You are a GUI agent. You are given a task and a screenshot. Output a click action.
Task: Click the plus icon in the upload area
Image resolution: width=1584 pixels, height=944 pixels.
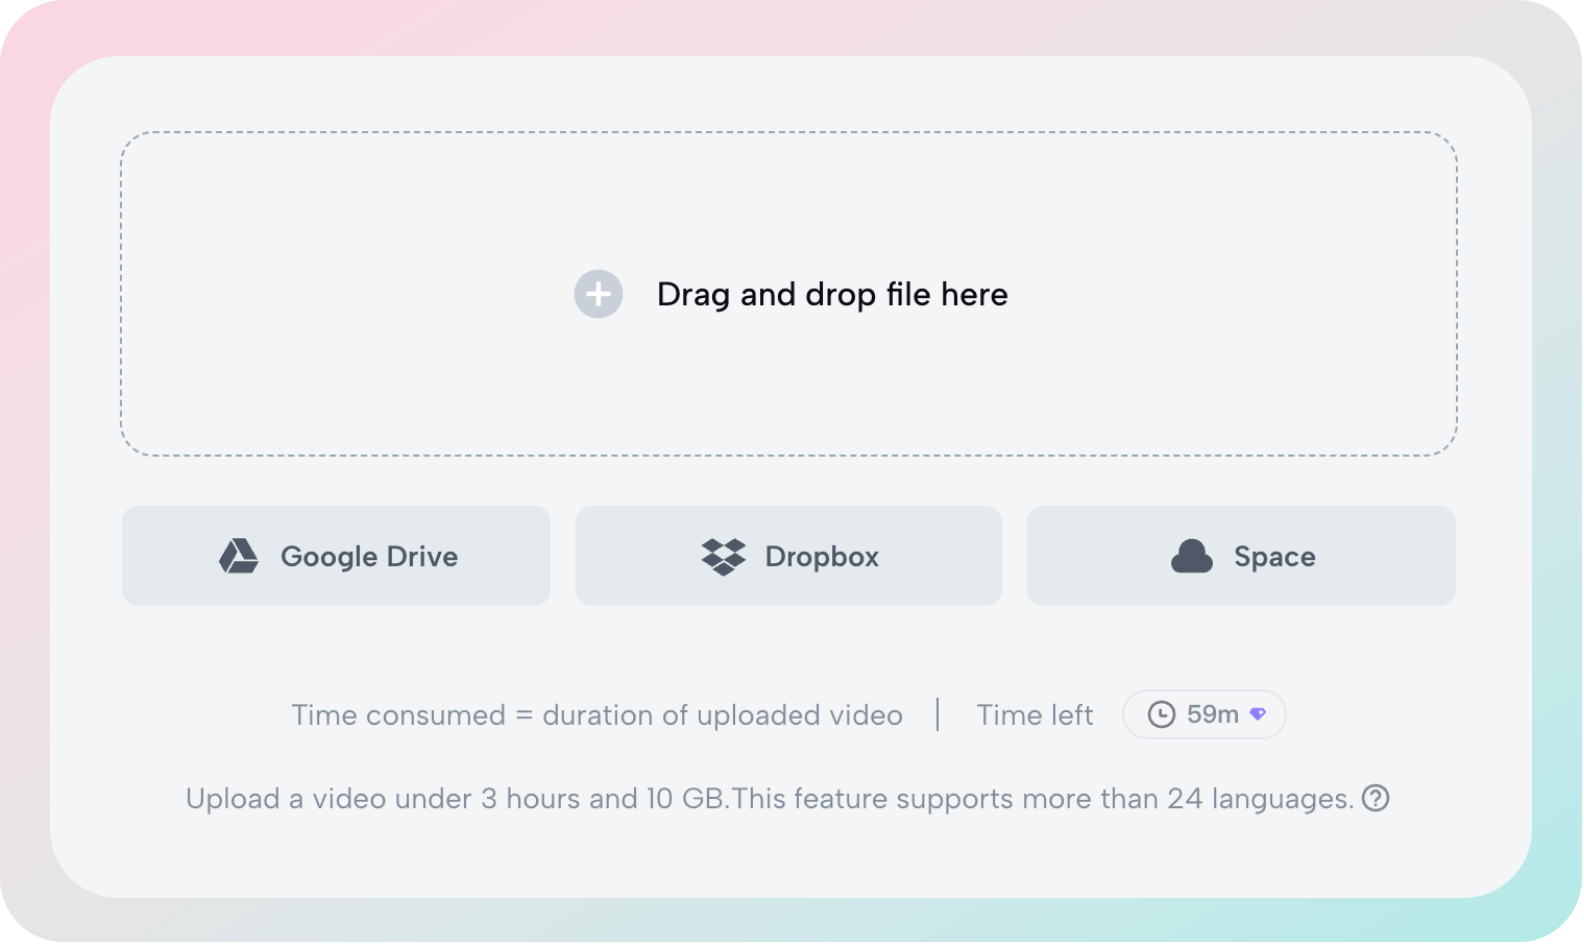pos(598,294)
